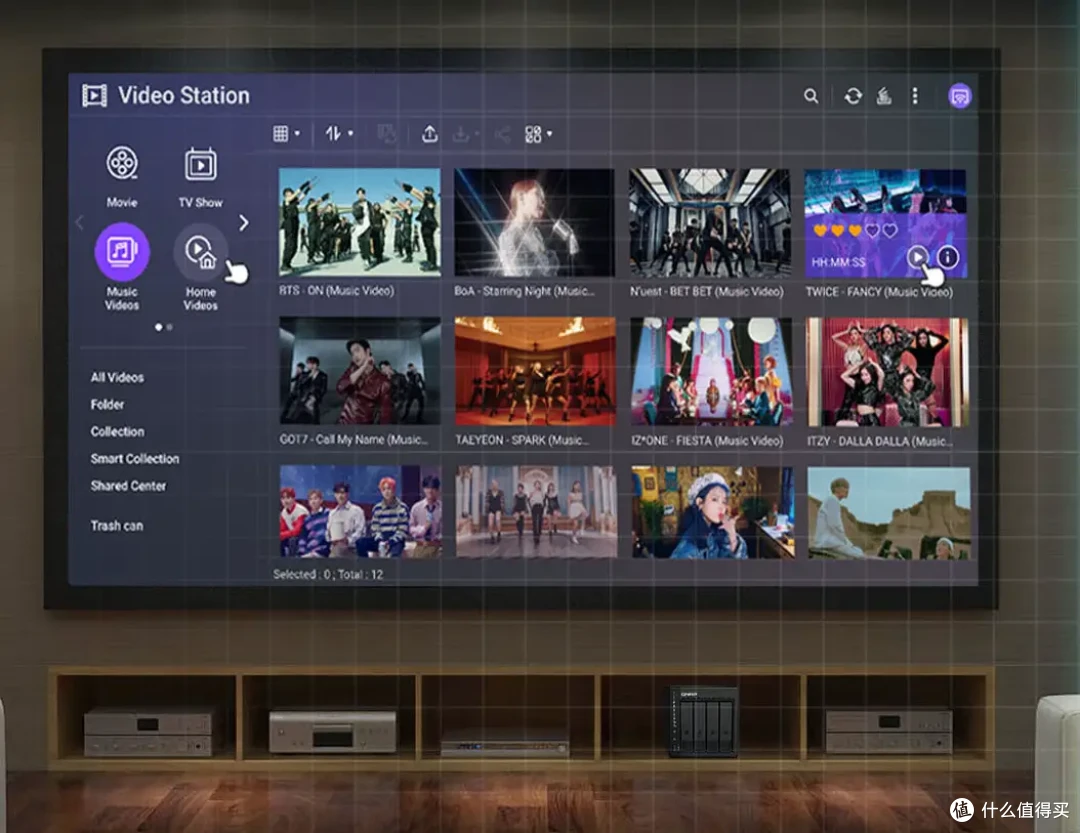The height and width of the screenshot is (833, 1080).
Task: Open the three-dot more options menu
Action: 915,96
